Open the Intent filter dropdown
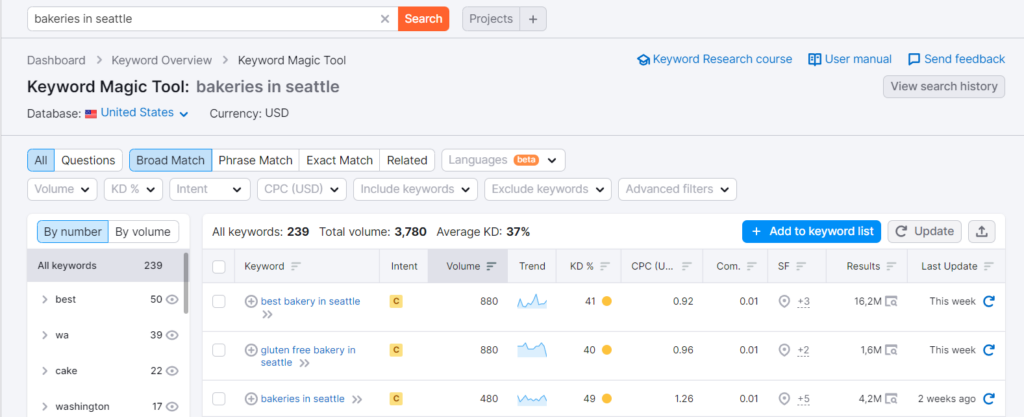1024x417 pixels. (x=210, y=189)
